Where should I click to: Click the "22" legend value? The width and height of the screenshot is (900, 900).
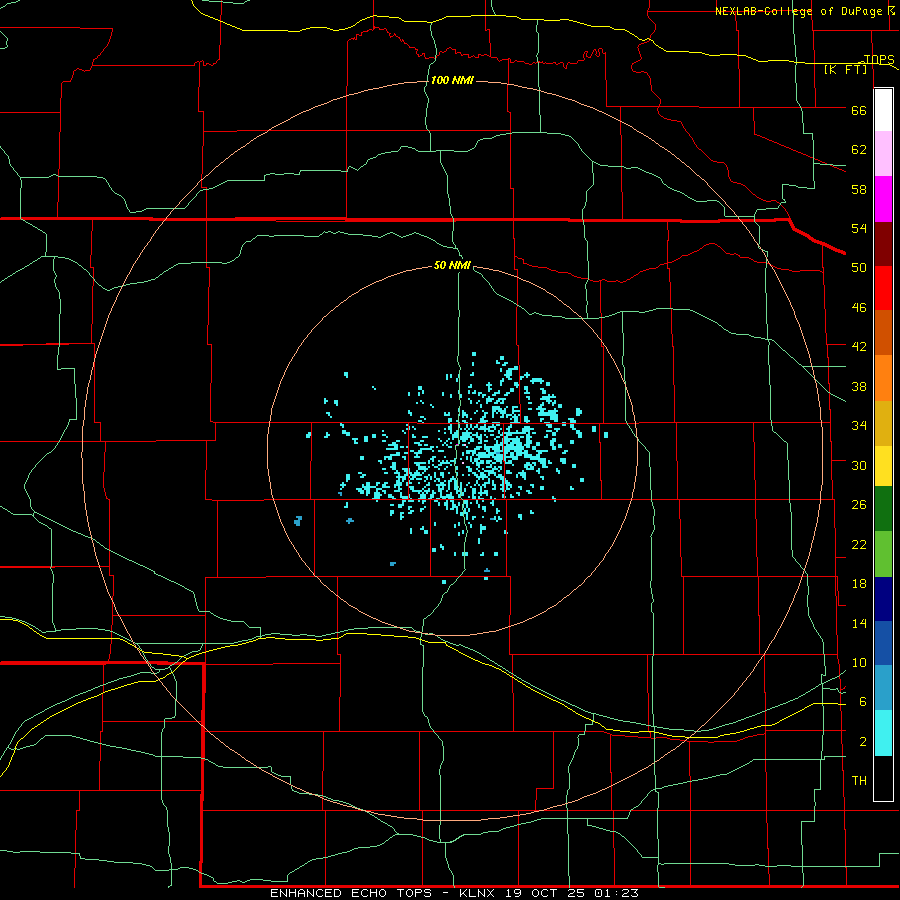point(859,544)
